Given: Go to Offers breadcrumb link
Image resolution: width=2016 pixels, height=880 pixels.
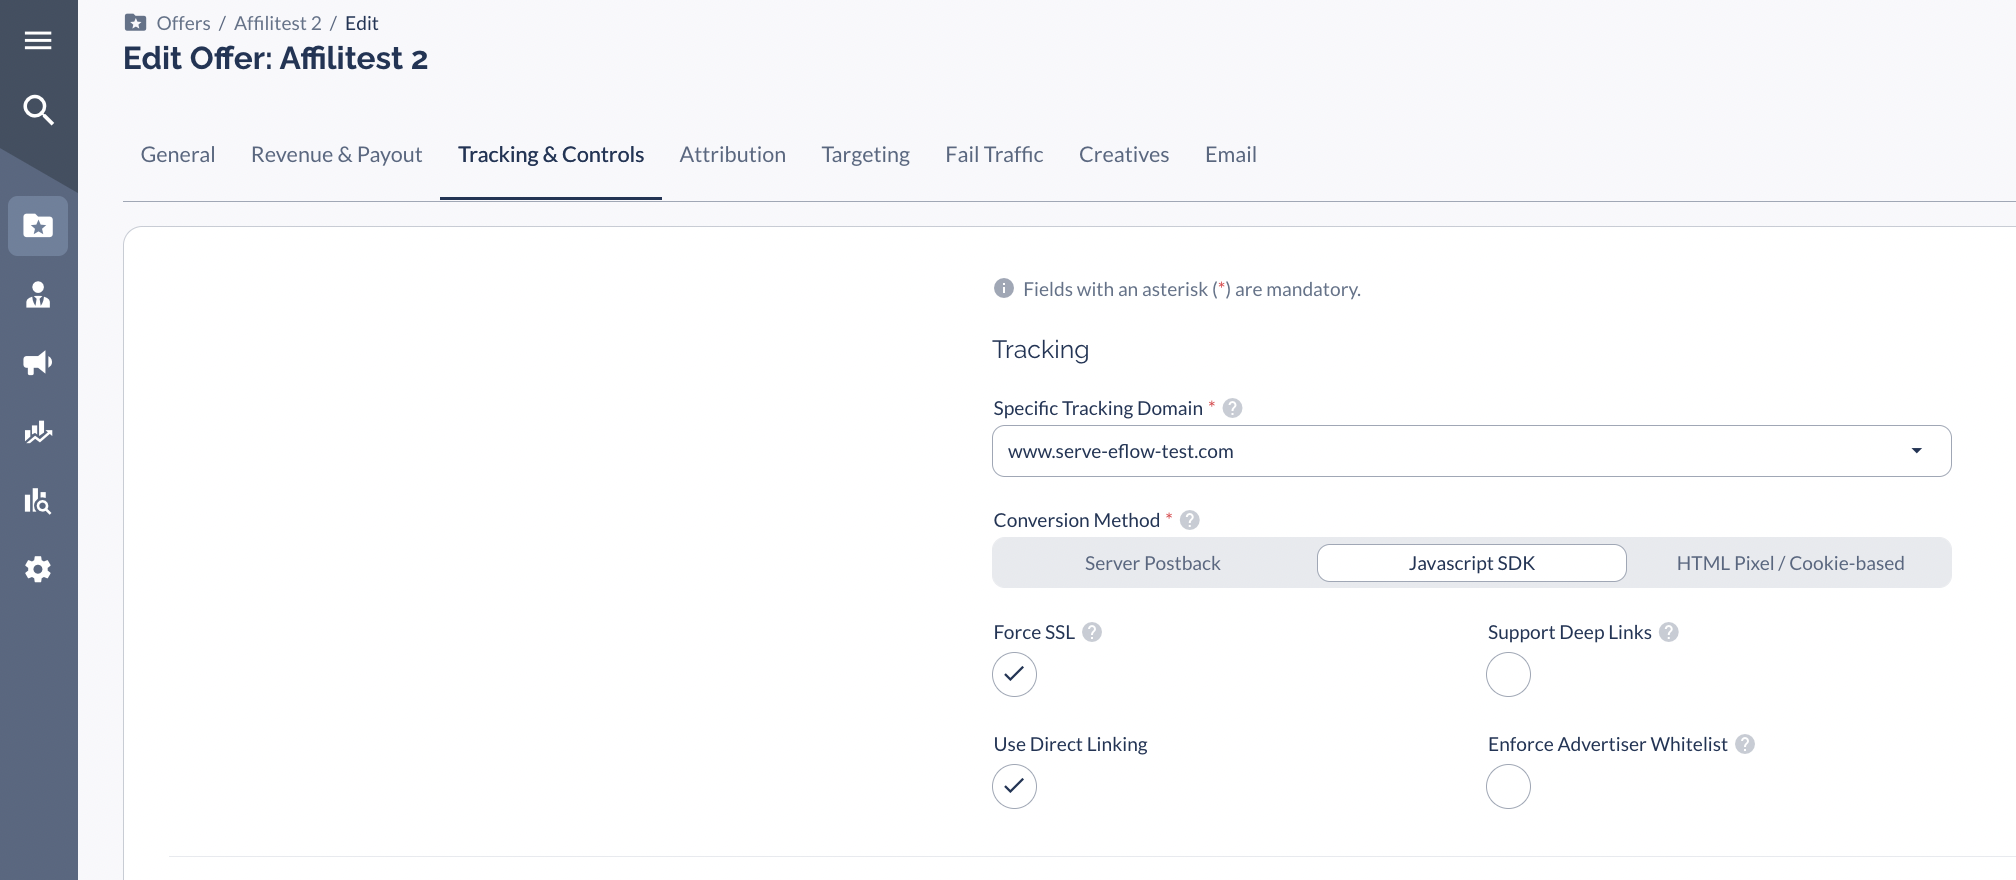Looking at the screenshot, I should 184,23.
